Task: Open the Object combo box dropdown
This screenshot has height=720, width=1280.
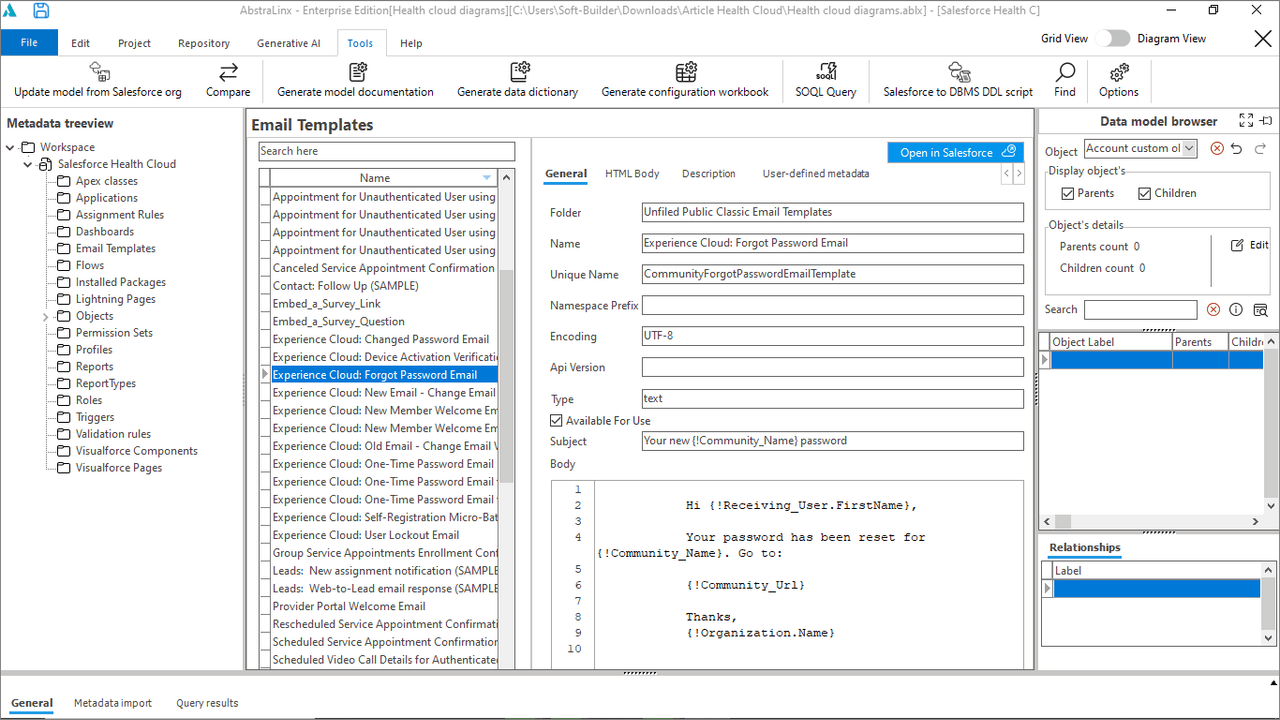Action: 1188,148
